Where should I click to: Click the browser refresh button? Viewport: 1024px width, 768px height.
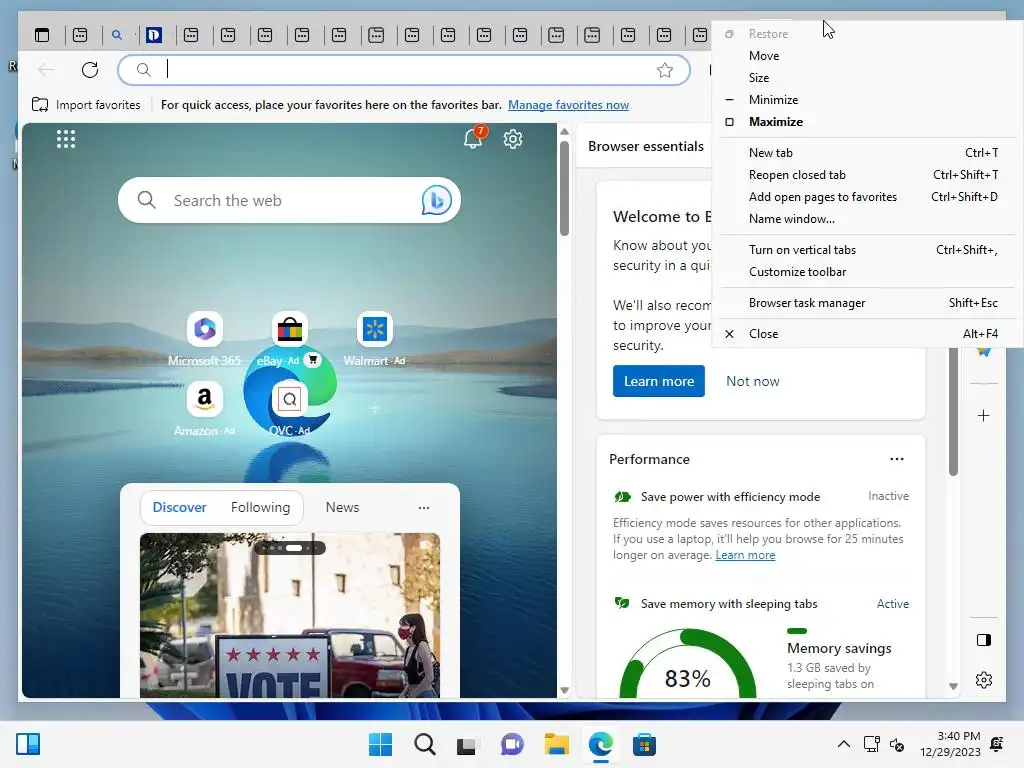pos(90,69)
